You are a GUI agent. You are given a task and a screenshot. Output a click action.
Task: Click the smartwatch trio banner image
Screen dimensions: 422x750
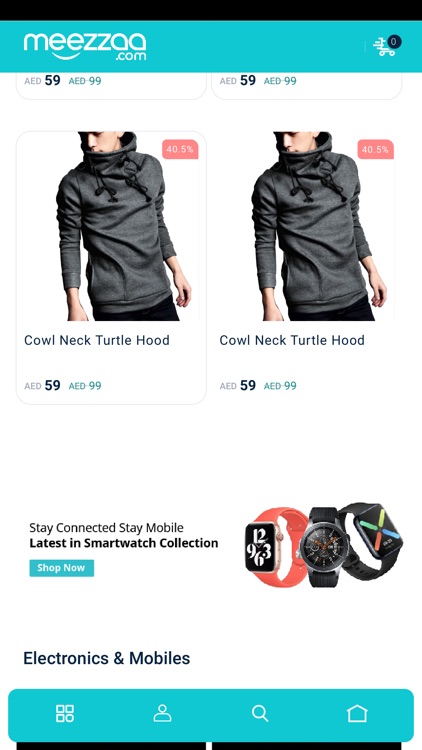pyautogui.click(x=324, y=545)
